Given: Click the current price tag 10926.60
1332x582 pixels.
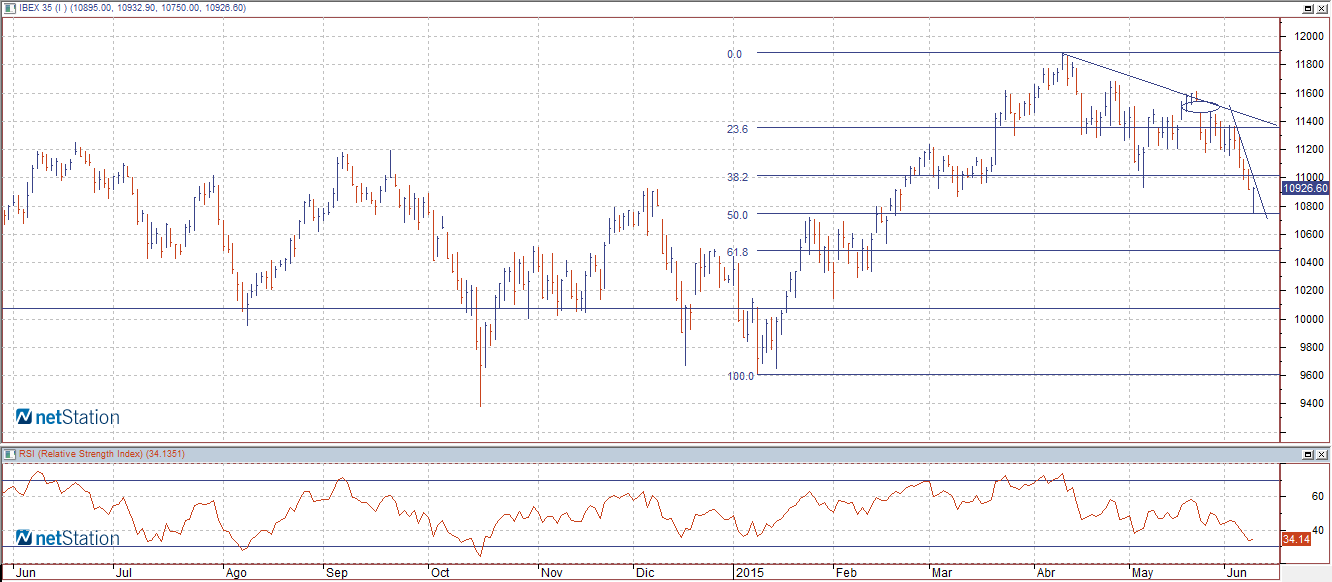Looking at the screenshot, I should pos(1304,188).
